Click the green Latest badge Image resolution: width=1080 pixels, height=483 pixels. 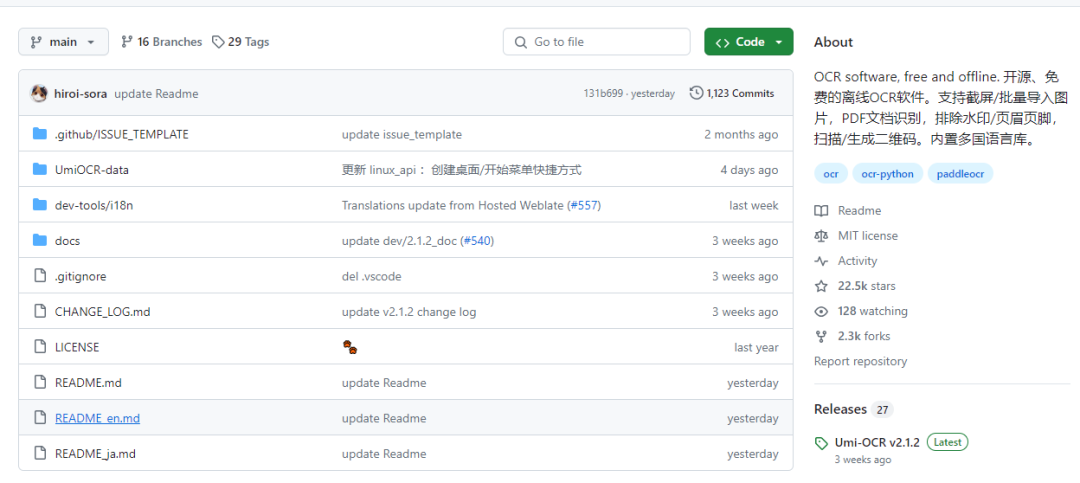pyautogui.click(x=948, y=442)
